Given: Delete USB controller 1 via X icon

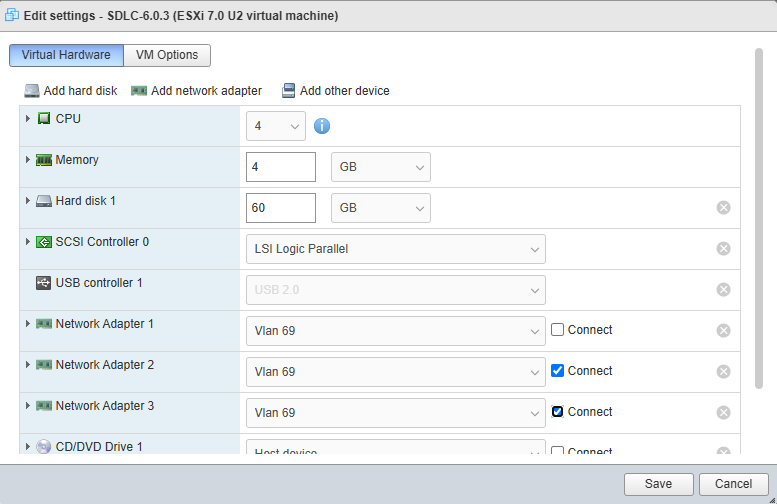Looking at the screenshot, I should pos(723,290).
